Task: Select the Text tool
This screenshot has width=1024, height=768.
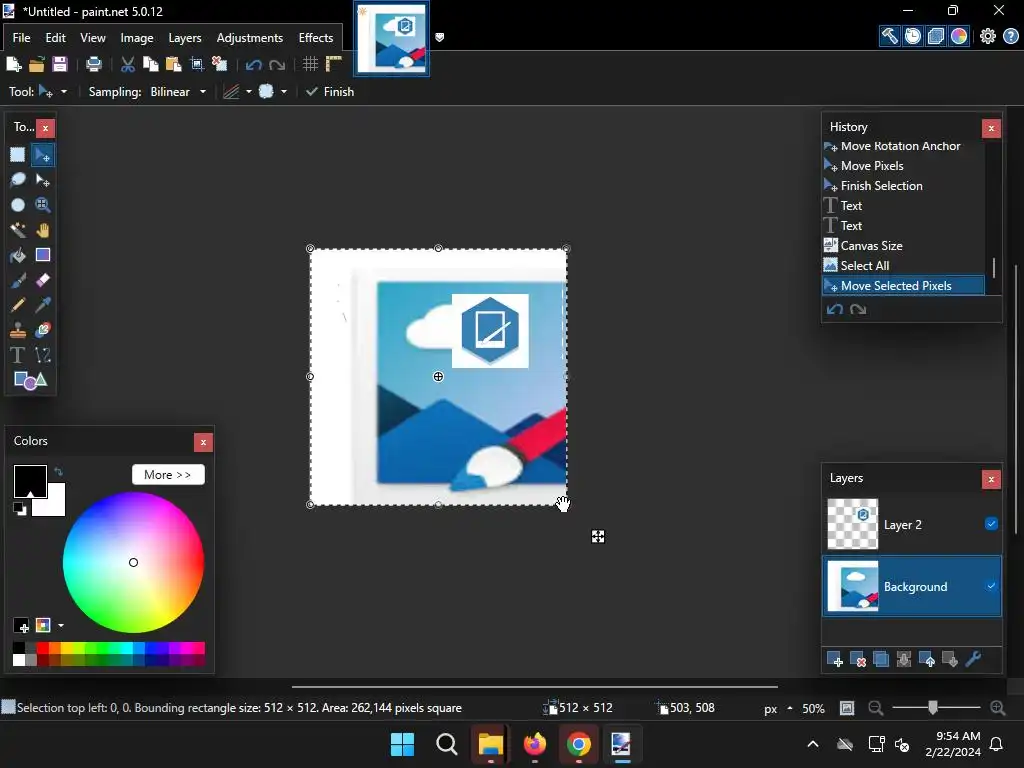Action: pos(18,355)
